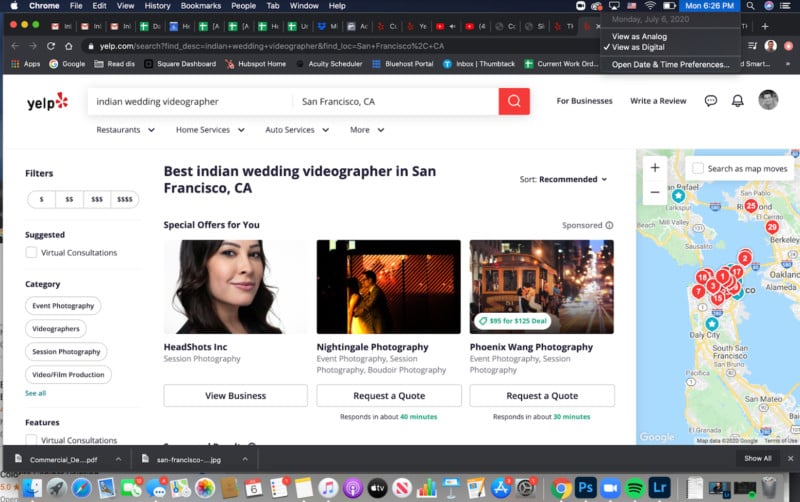
Task: Click the Write a Review link
Action: (658, 101)
